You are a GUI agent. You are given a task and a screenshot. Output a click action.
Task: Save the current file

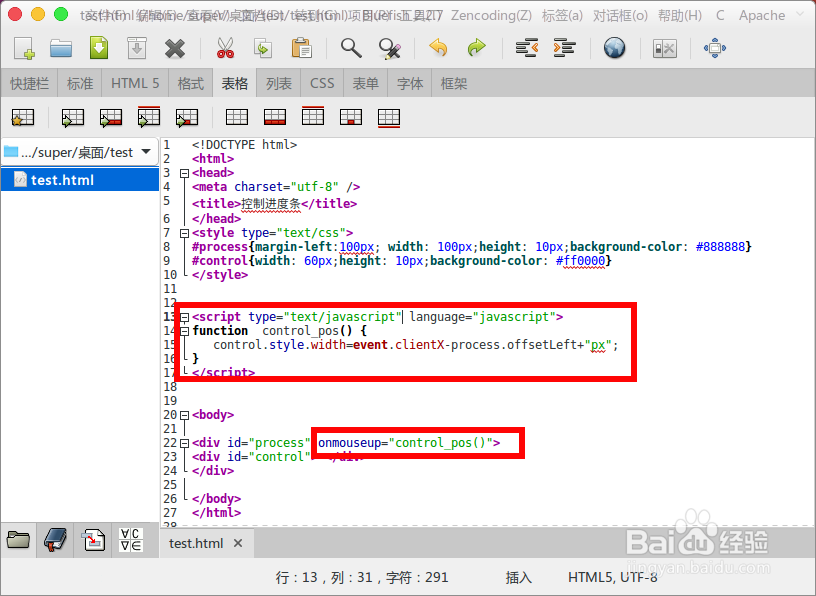[99, 48]
